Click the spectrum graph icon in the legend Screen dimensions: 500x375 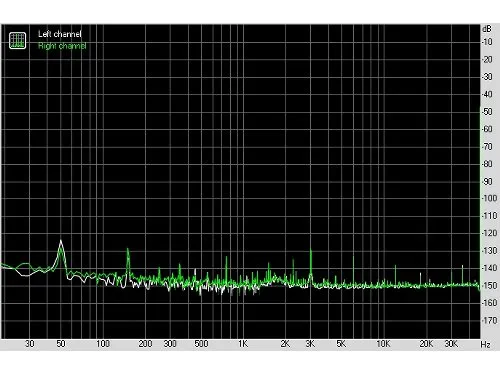point(17,40)
